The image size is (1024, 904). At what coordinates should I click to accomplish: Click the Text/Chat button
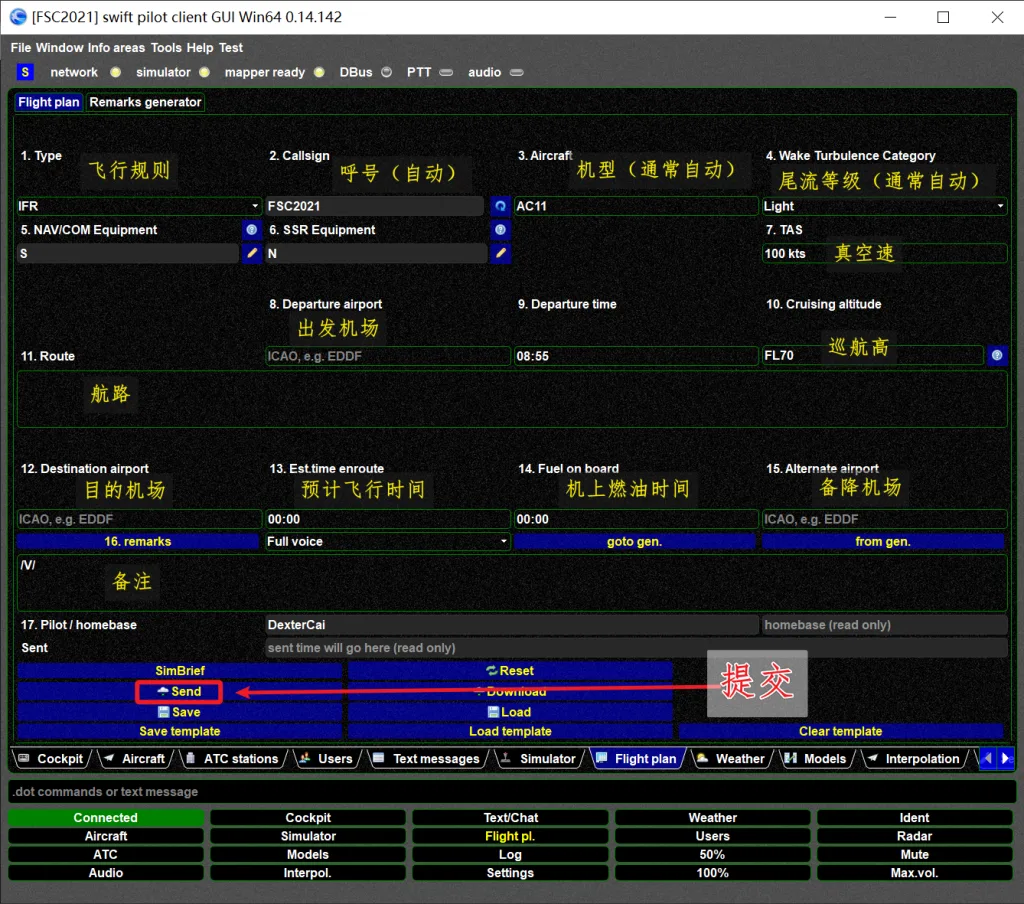pyautogui.click(x=510, y=818)
